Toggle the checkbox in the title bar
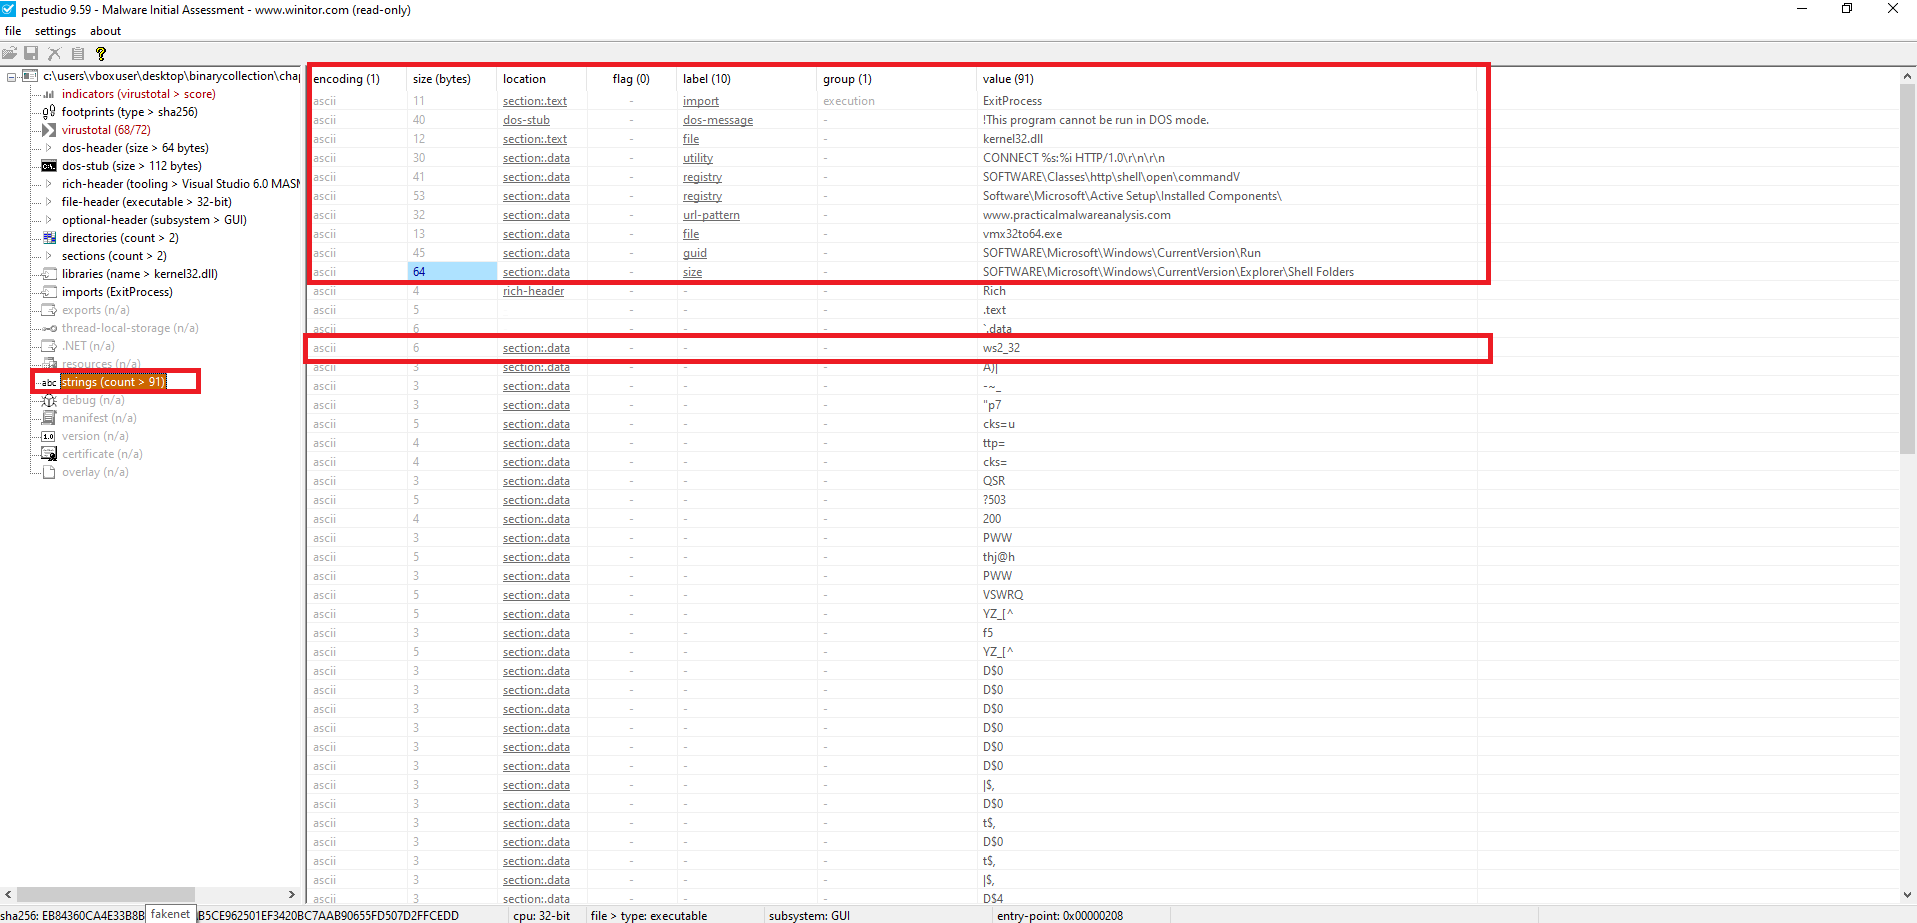The width and height of the screenshot is (1917, 923). tap(8, 9)
